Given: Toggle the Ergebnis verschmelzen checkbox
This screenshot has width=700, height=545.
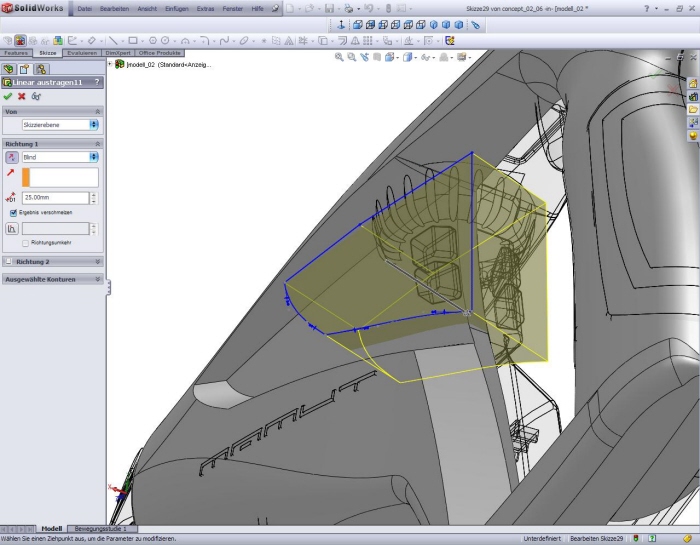Looking at the screenshot, I should (x=13, y=212).
